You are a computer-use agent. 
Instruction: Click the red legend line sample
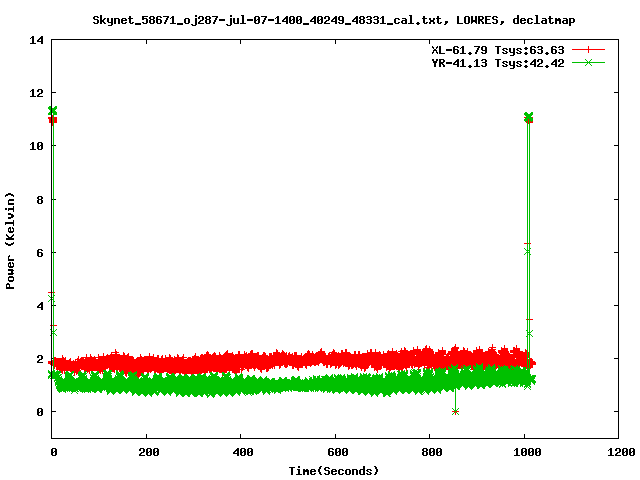click(x=588, y=50)
